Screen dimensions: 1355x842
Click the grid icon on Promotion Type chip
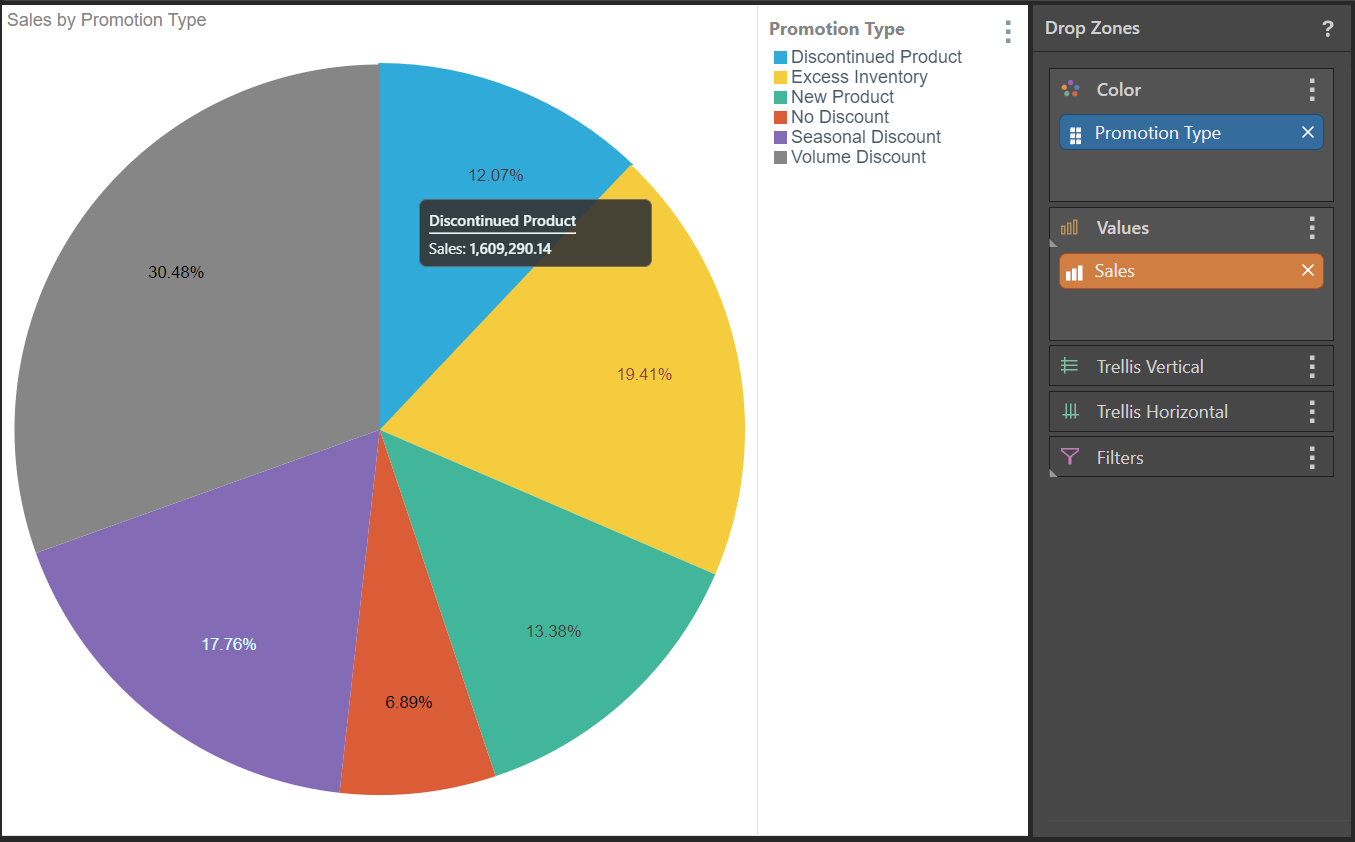[x=1076, y=133]
